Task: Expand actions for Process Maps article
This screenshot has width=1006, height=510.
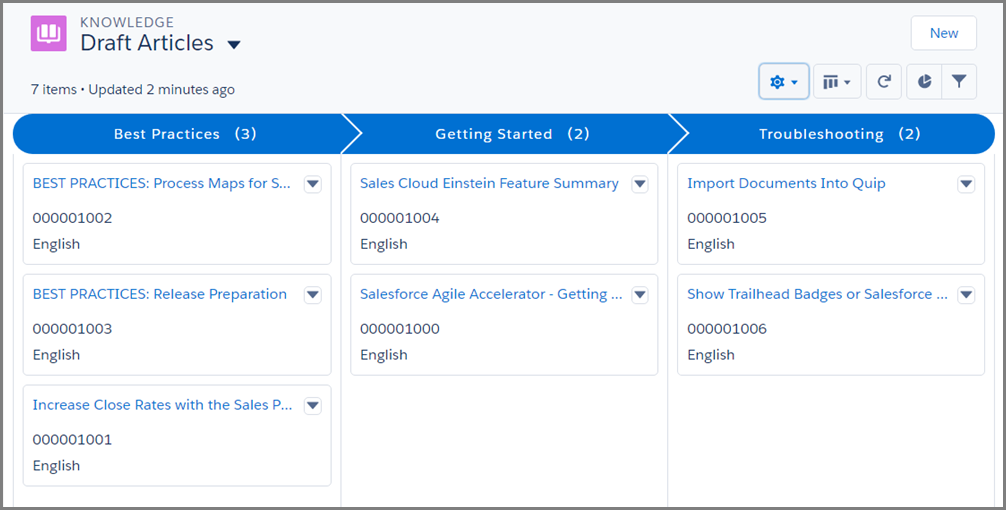Action: click(312, 184)
